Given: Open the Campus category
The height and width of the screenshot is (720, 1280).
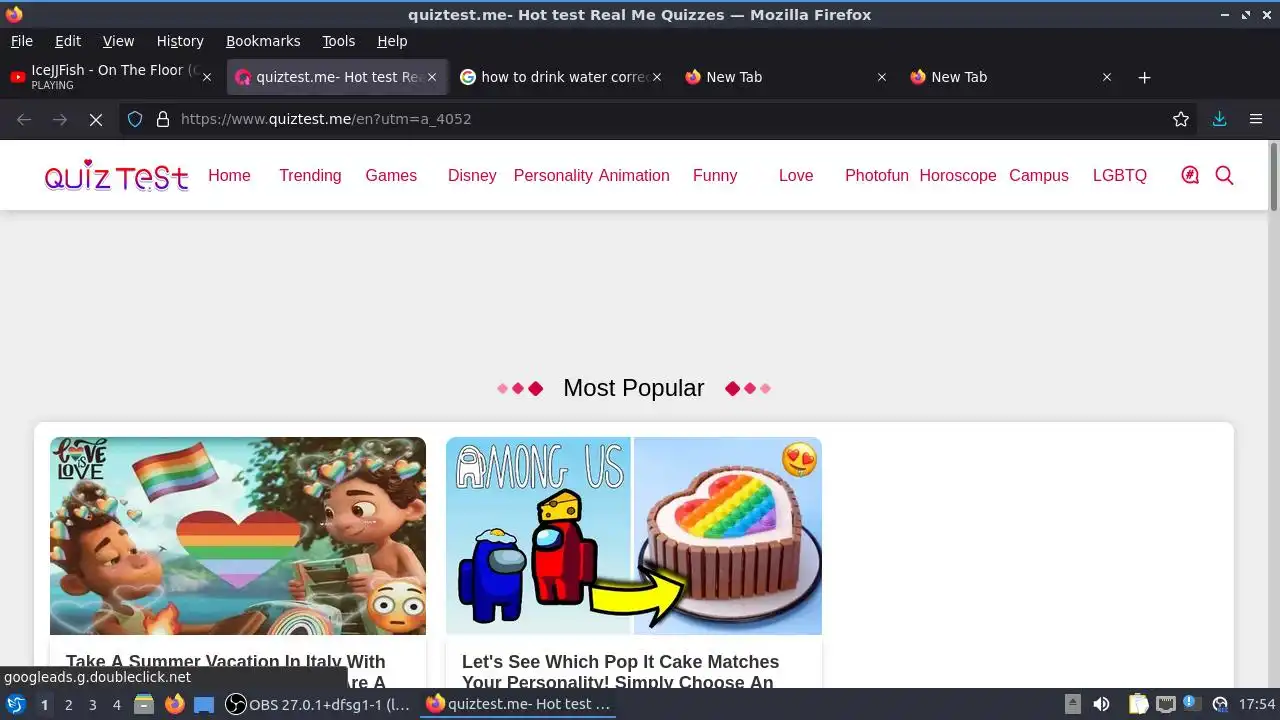Looking at the screenshot, I should 1039,175.
